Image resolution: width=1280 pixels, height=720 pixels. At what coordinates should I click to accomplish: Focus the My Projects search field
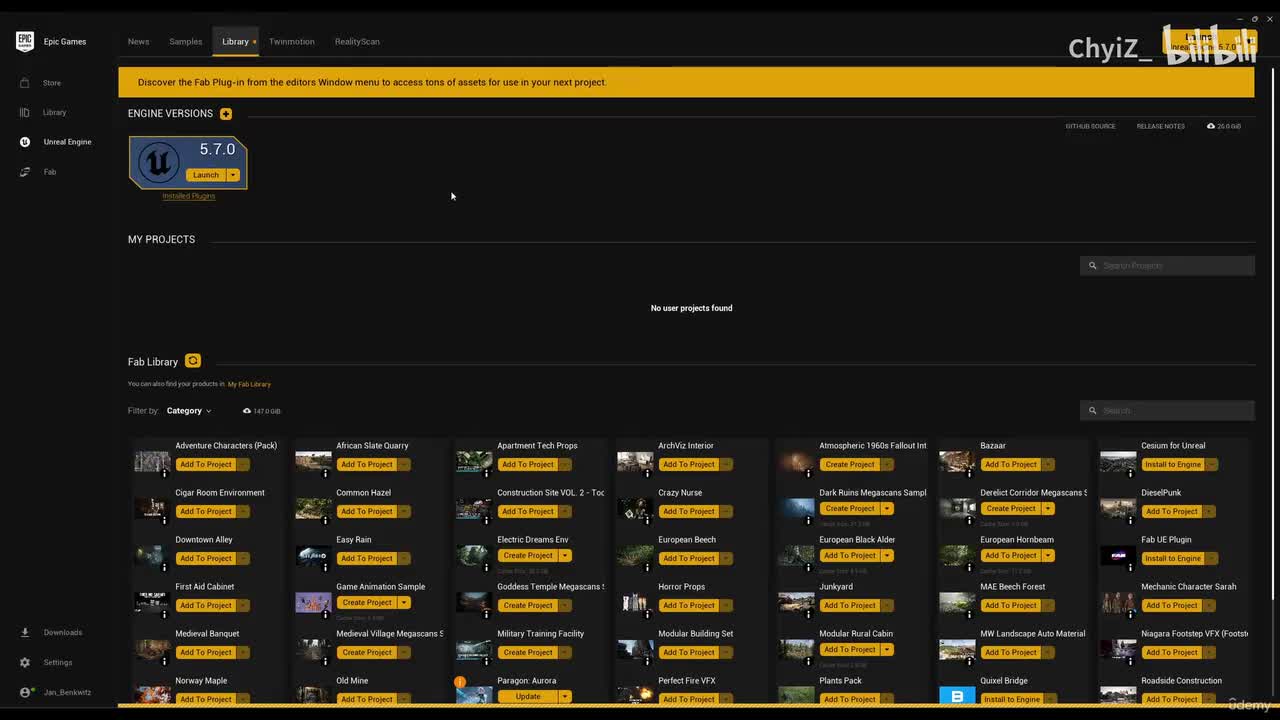pos(1167,266)
